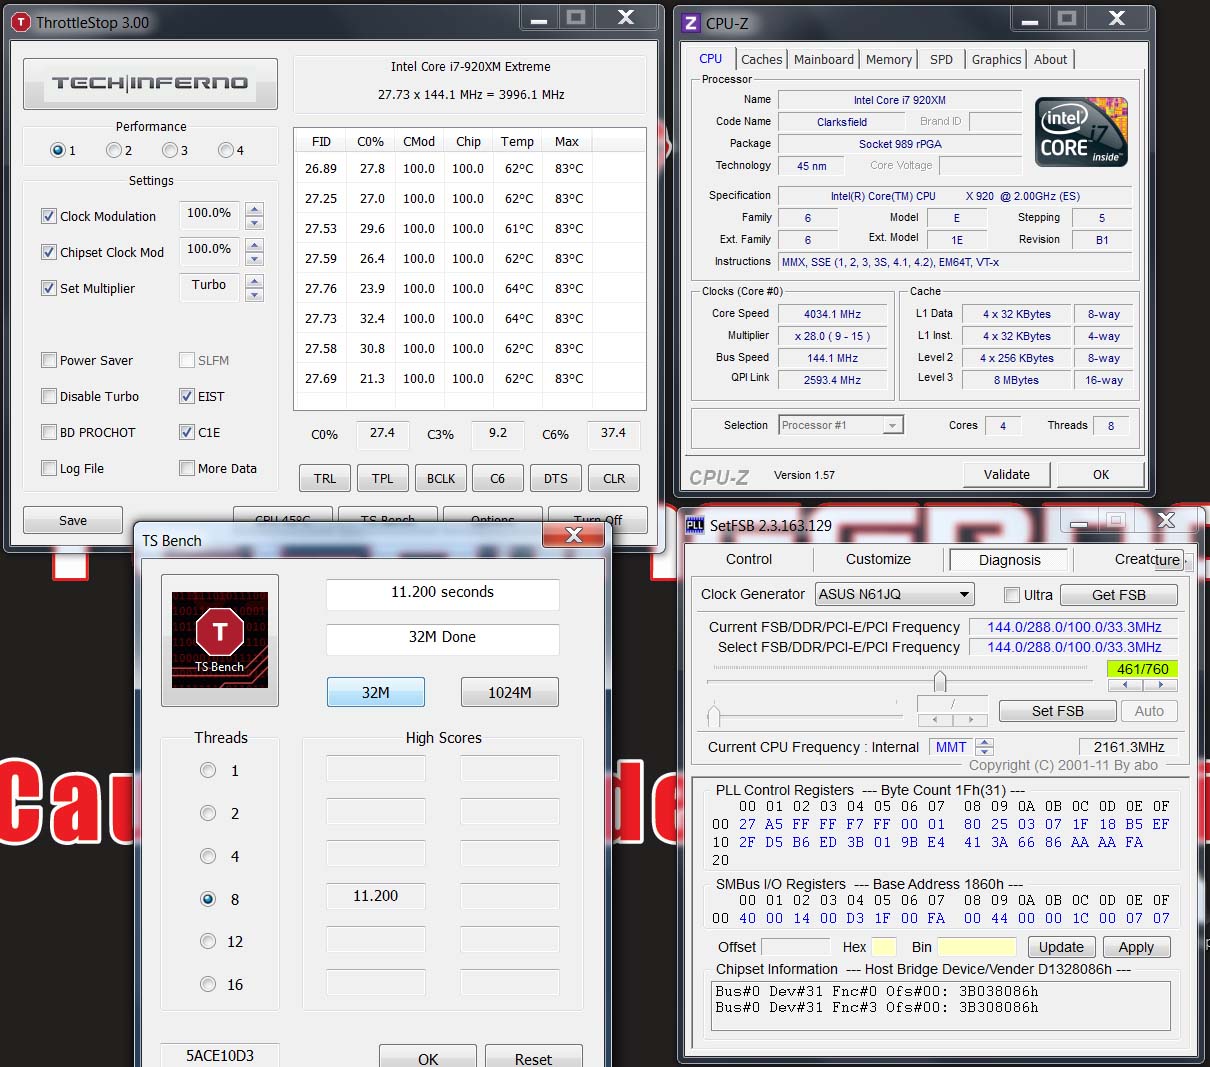
Task: Click the lower SetFSB slider handle
Action: (x=714, y=715)
